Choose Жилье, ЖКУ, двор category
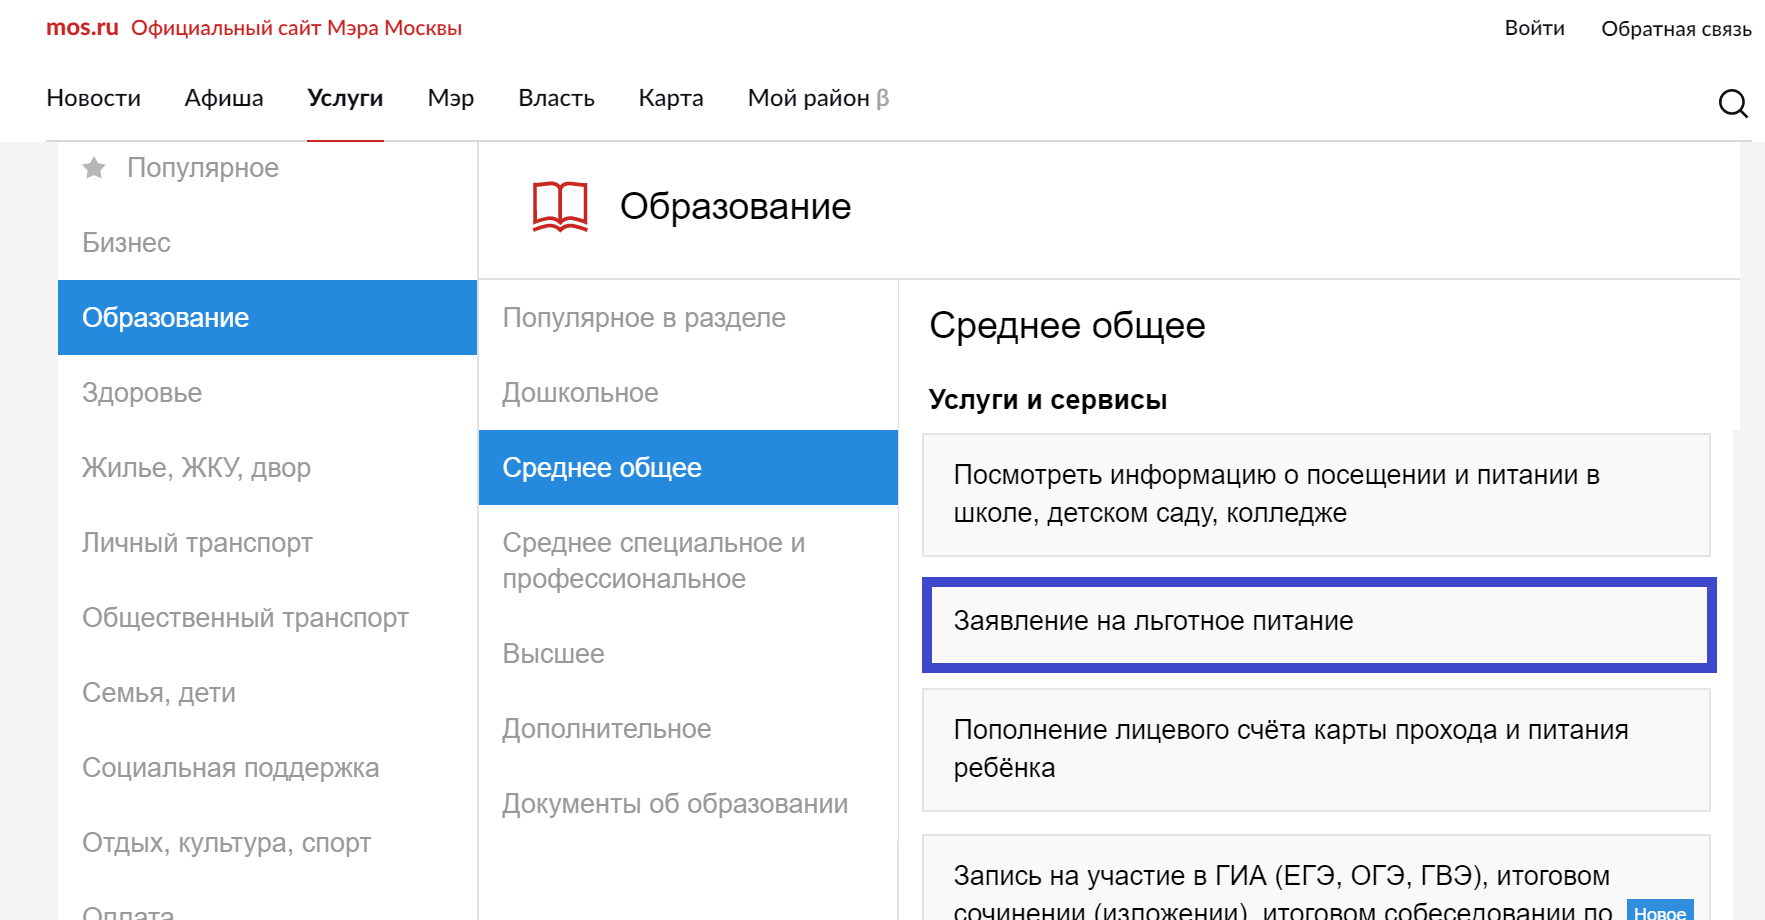1765x920 pixels. (196, 468)
